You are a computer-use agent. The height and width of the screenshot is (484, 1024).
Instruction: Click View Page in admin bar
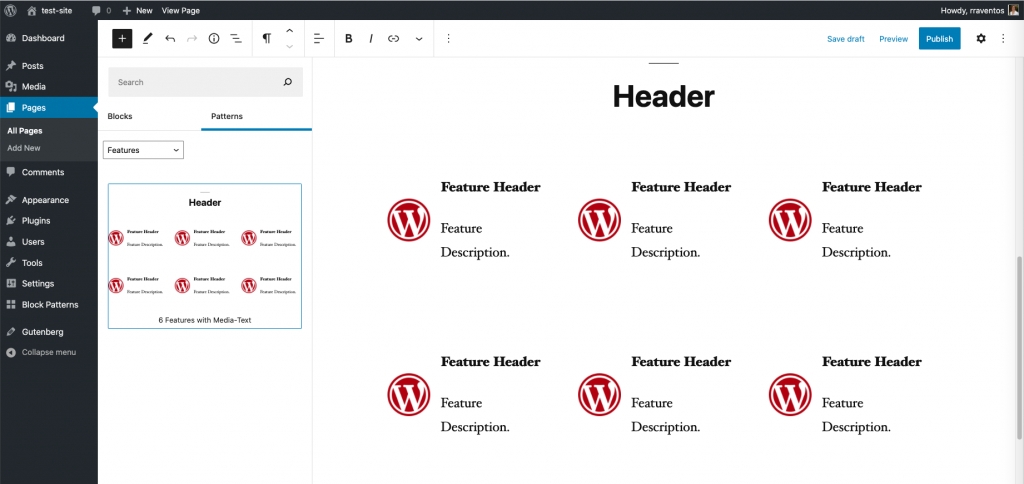(180, 10)
